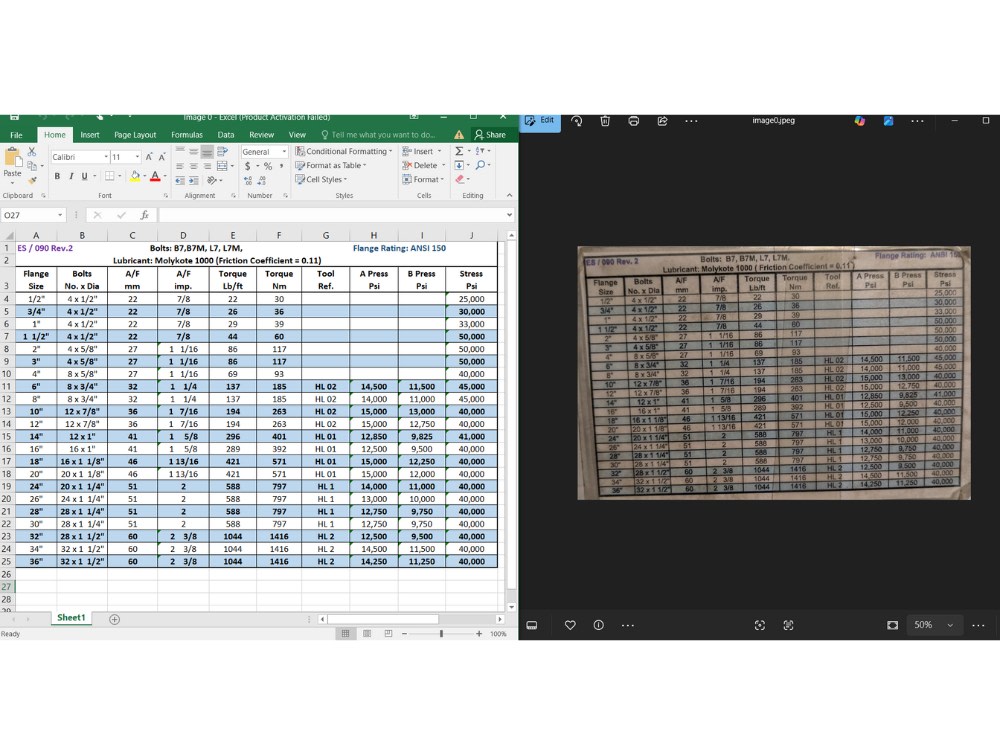
Task: Click the Decrease Font Size icon
Action: 162,157
